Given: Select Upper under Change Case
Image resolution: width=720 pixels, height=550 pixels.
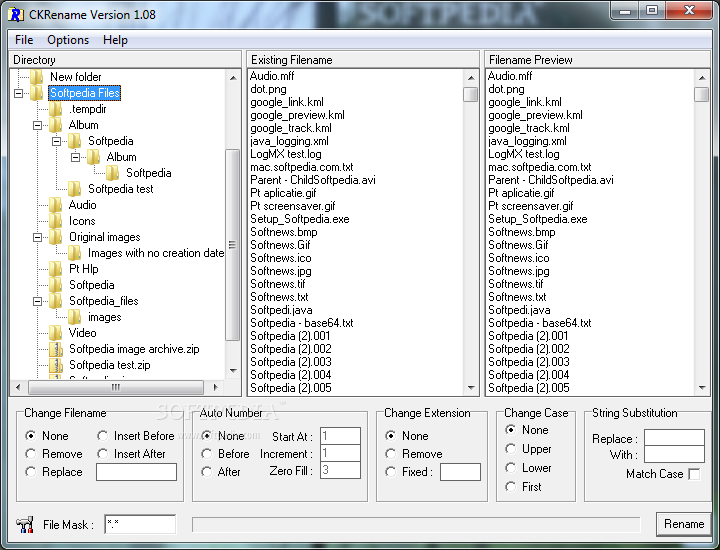Looking at the screenshot, I should 510,449.
